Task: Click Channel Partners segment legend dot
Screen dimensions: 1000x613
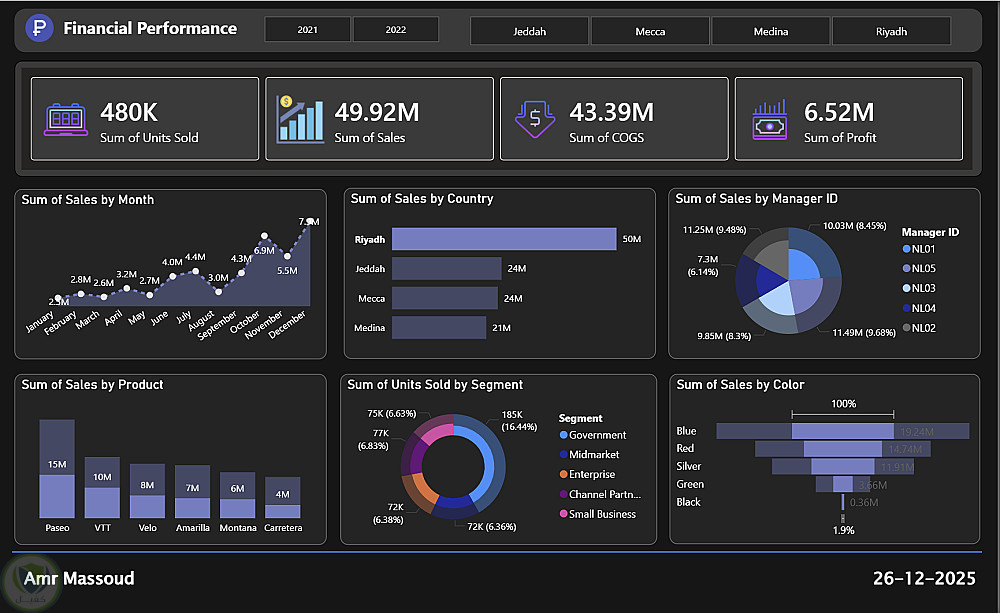Action: pos(563,494)
